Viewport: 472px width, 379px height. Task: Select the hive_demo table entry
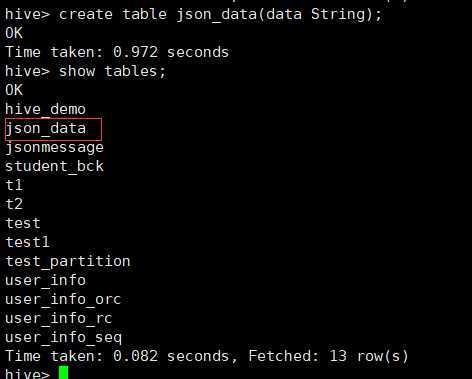(46, 109)
